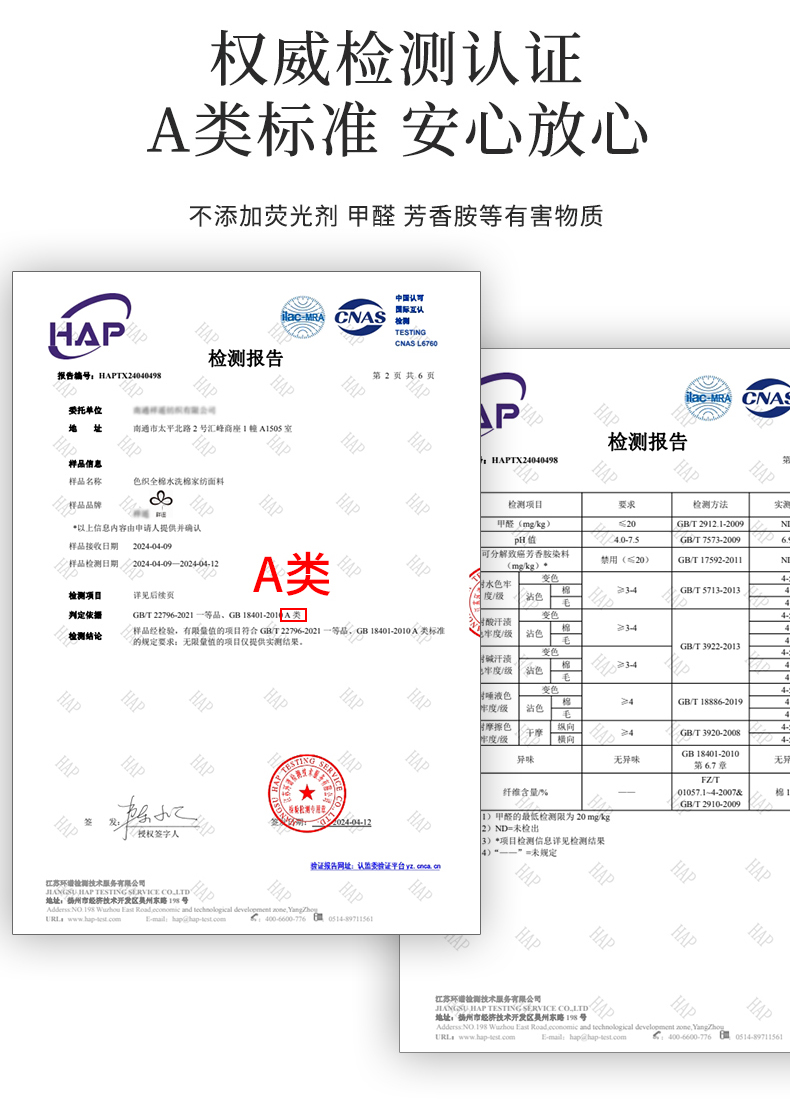The image size is (790, 1113).
Task: Click report number HAPTX24040498 on front report
Action: tap(130, 375)
